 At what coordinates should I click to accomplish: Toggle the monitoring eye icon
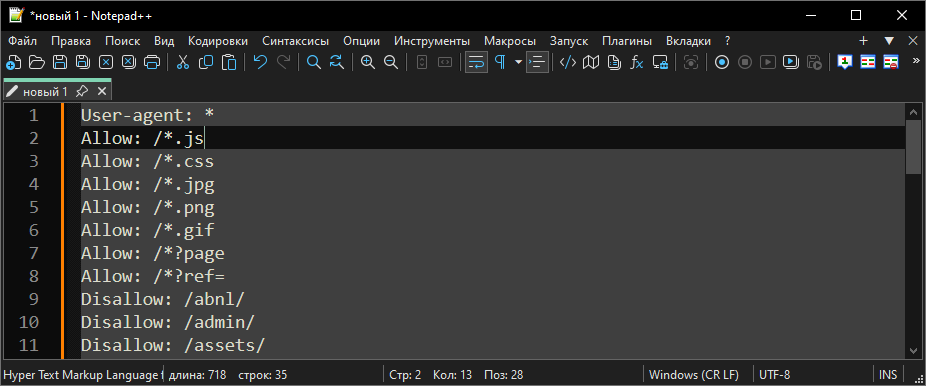pos(690,62)
